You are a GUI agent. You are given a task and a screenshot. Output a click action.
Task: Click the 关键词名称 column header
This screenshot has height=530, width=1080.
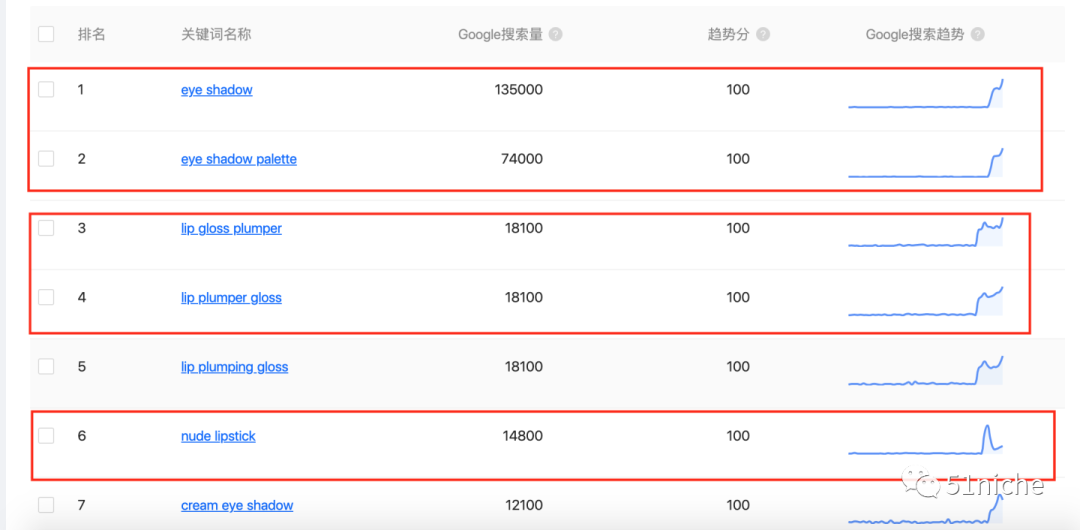coord(216,34)
